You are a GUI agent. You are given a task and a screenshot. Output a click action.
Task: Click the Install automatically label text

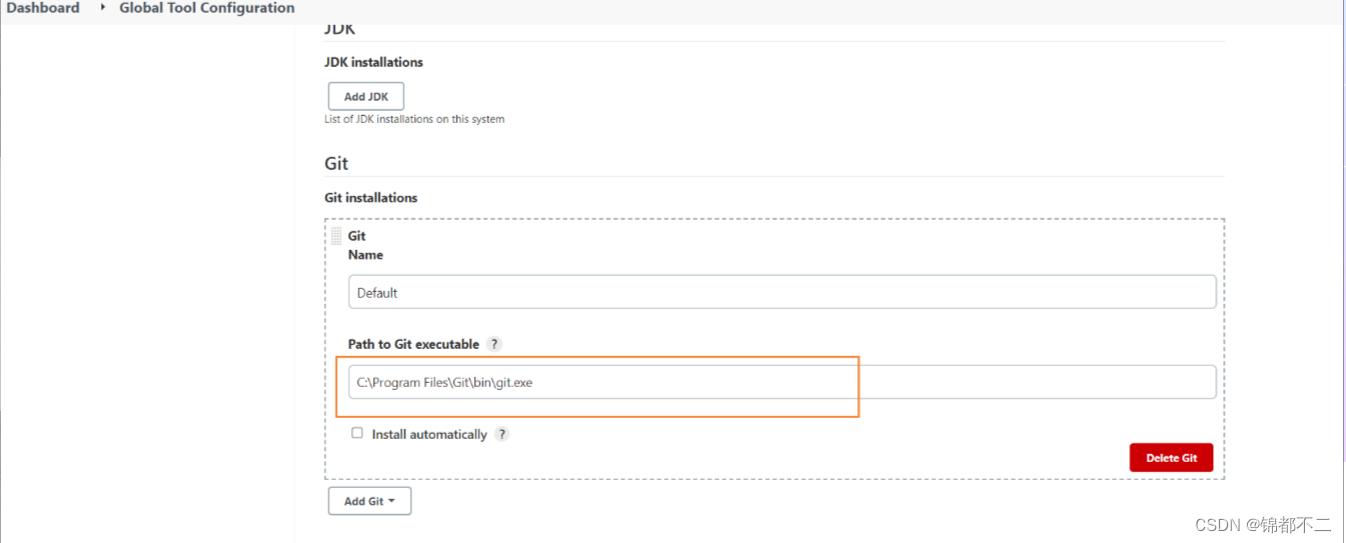pyautogui.click(x=429, y=435)
